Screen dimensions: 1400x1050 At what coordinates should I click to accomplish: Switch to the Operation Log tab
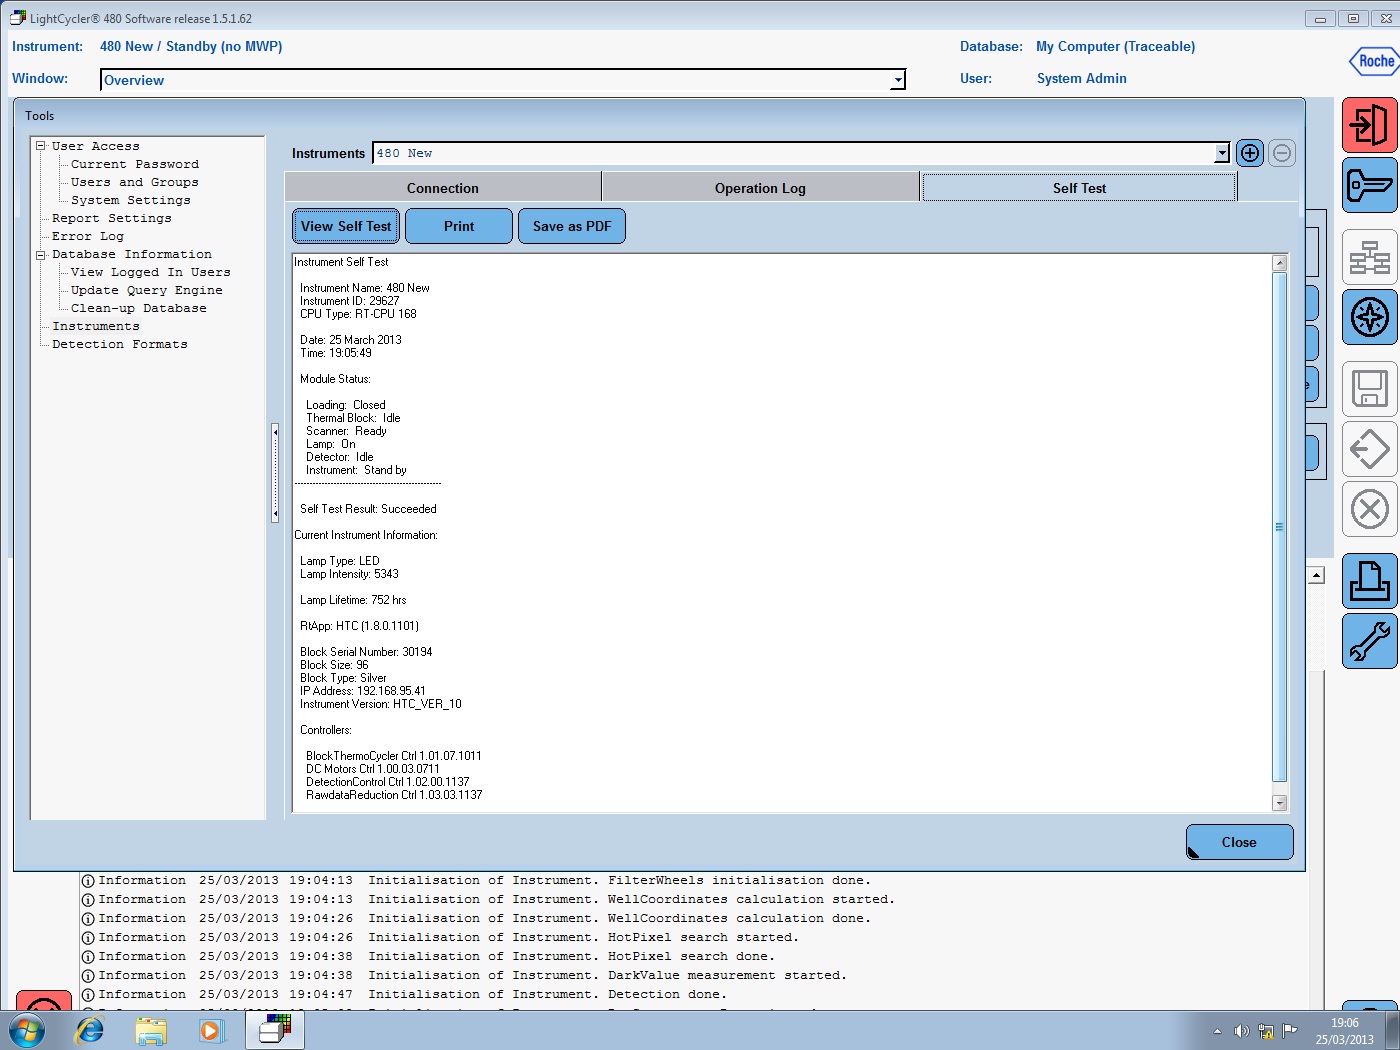(x=760, y=187)
